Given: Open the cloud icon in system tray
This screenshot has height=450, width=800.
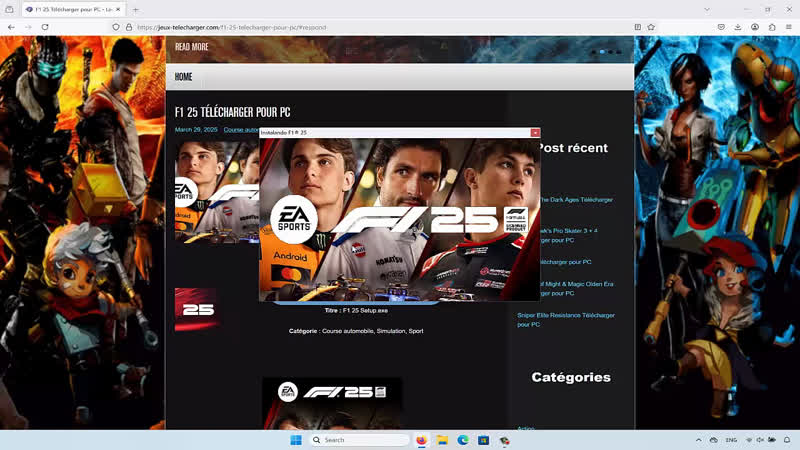Looking at the screenshot, I should [x=714, y=440].
